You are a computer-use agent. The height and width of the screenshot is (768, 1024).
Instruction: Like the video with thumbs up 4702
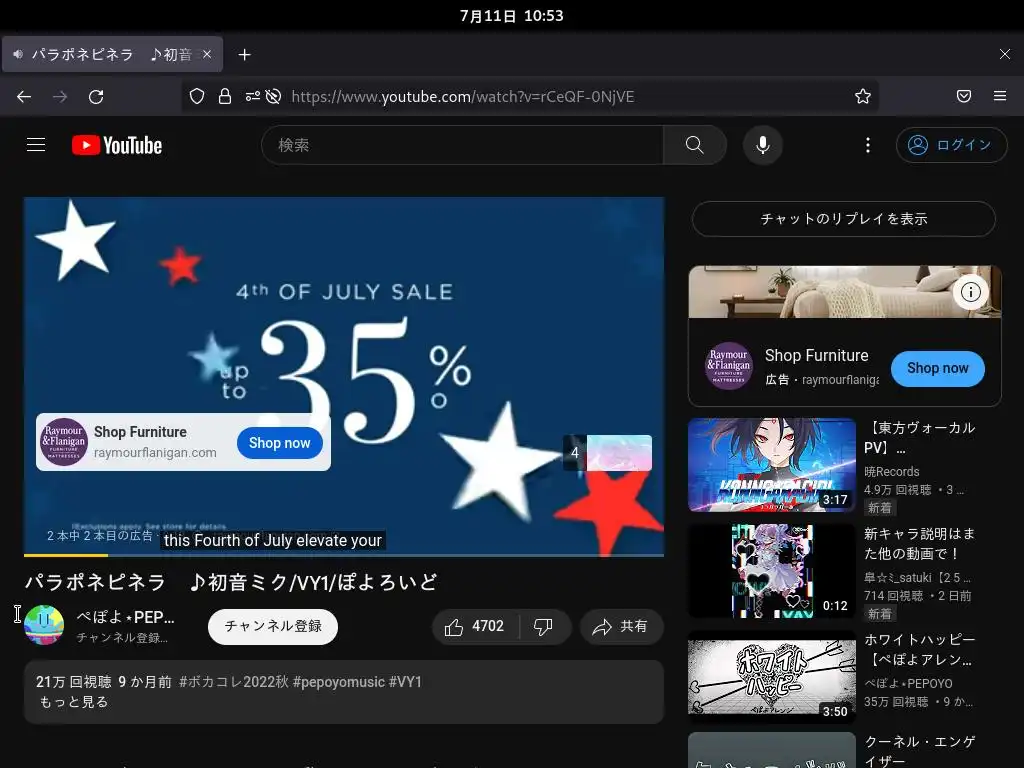[475, 626]
